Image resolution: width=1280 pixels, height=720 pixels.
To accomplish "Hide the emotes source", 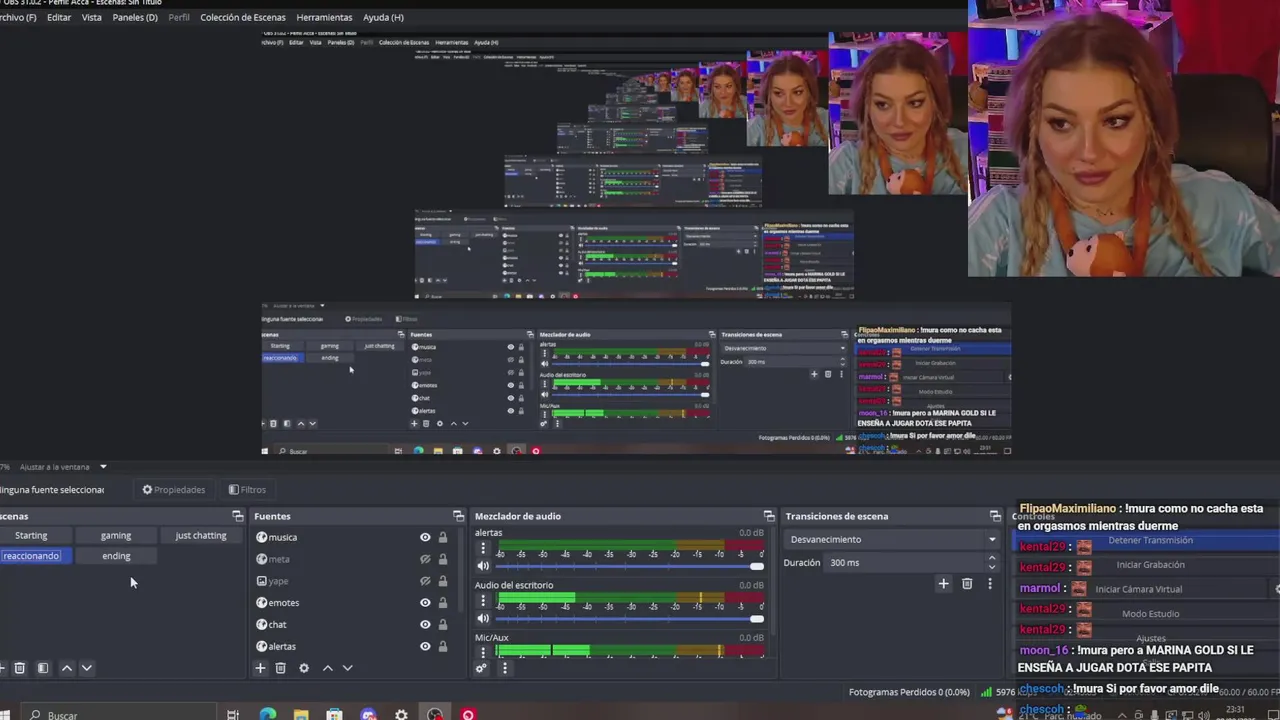I will 425,603.
